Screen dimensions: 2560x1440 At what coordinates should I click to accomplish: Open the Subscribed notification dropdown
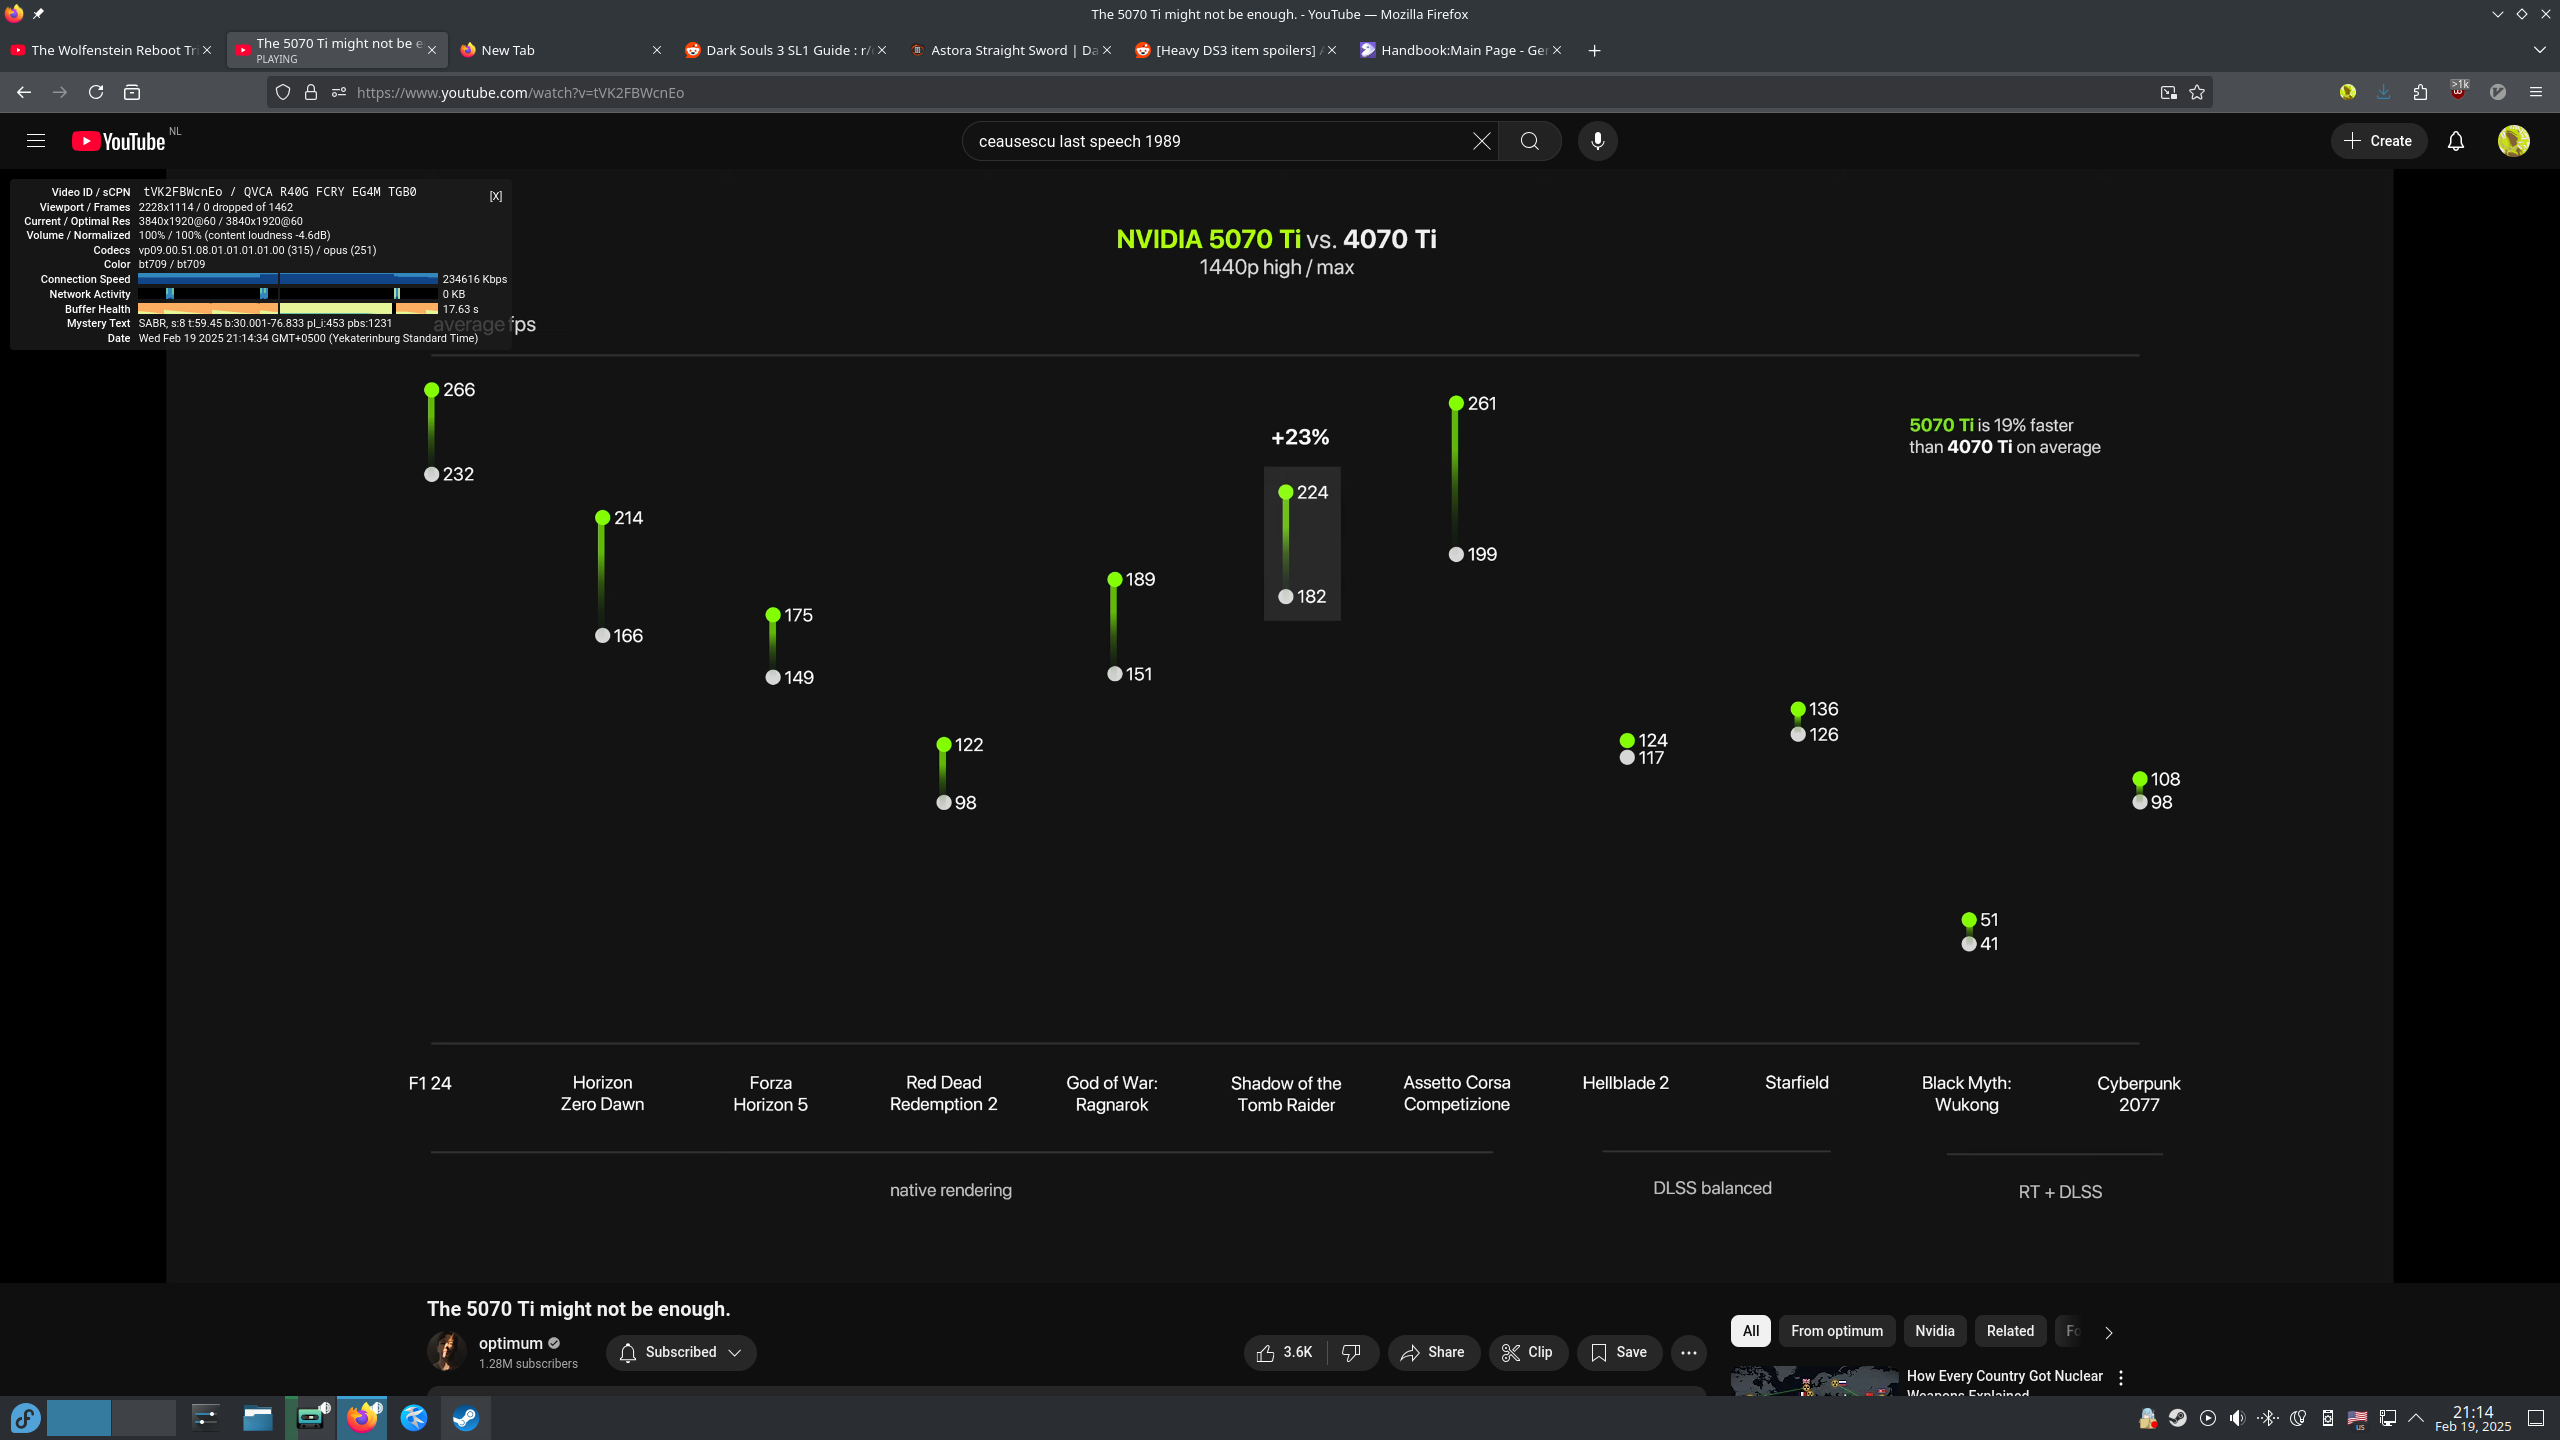681,1352
